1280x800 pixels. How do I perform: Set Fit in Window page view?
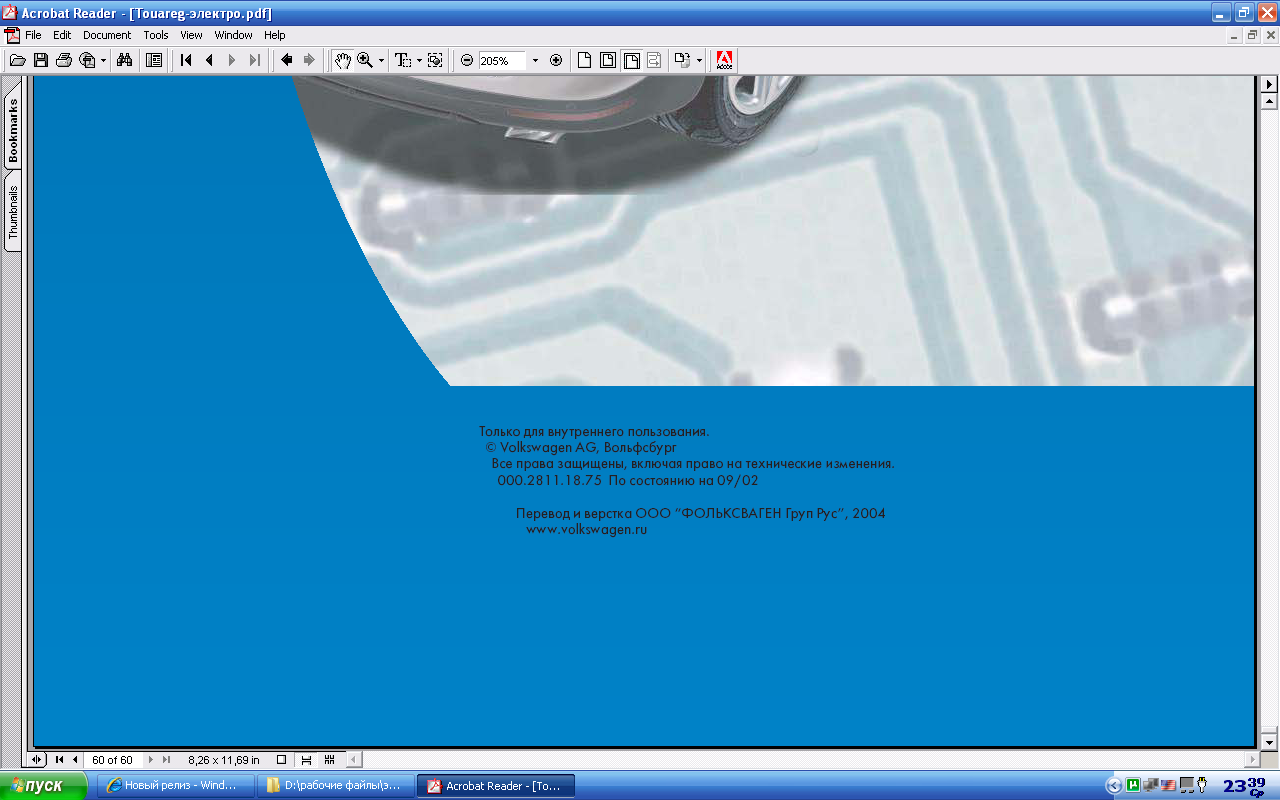(608, 60)
